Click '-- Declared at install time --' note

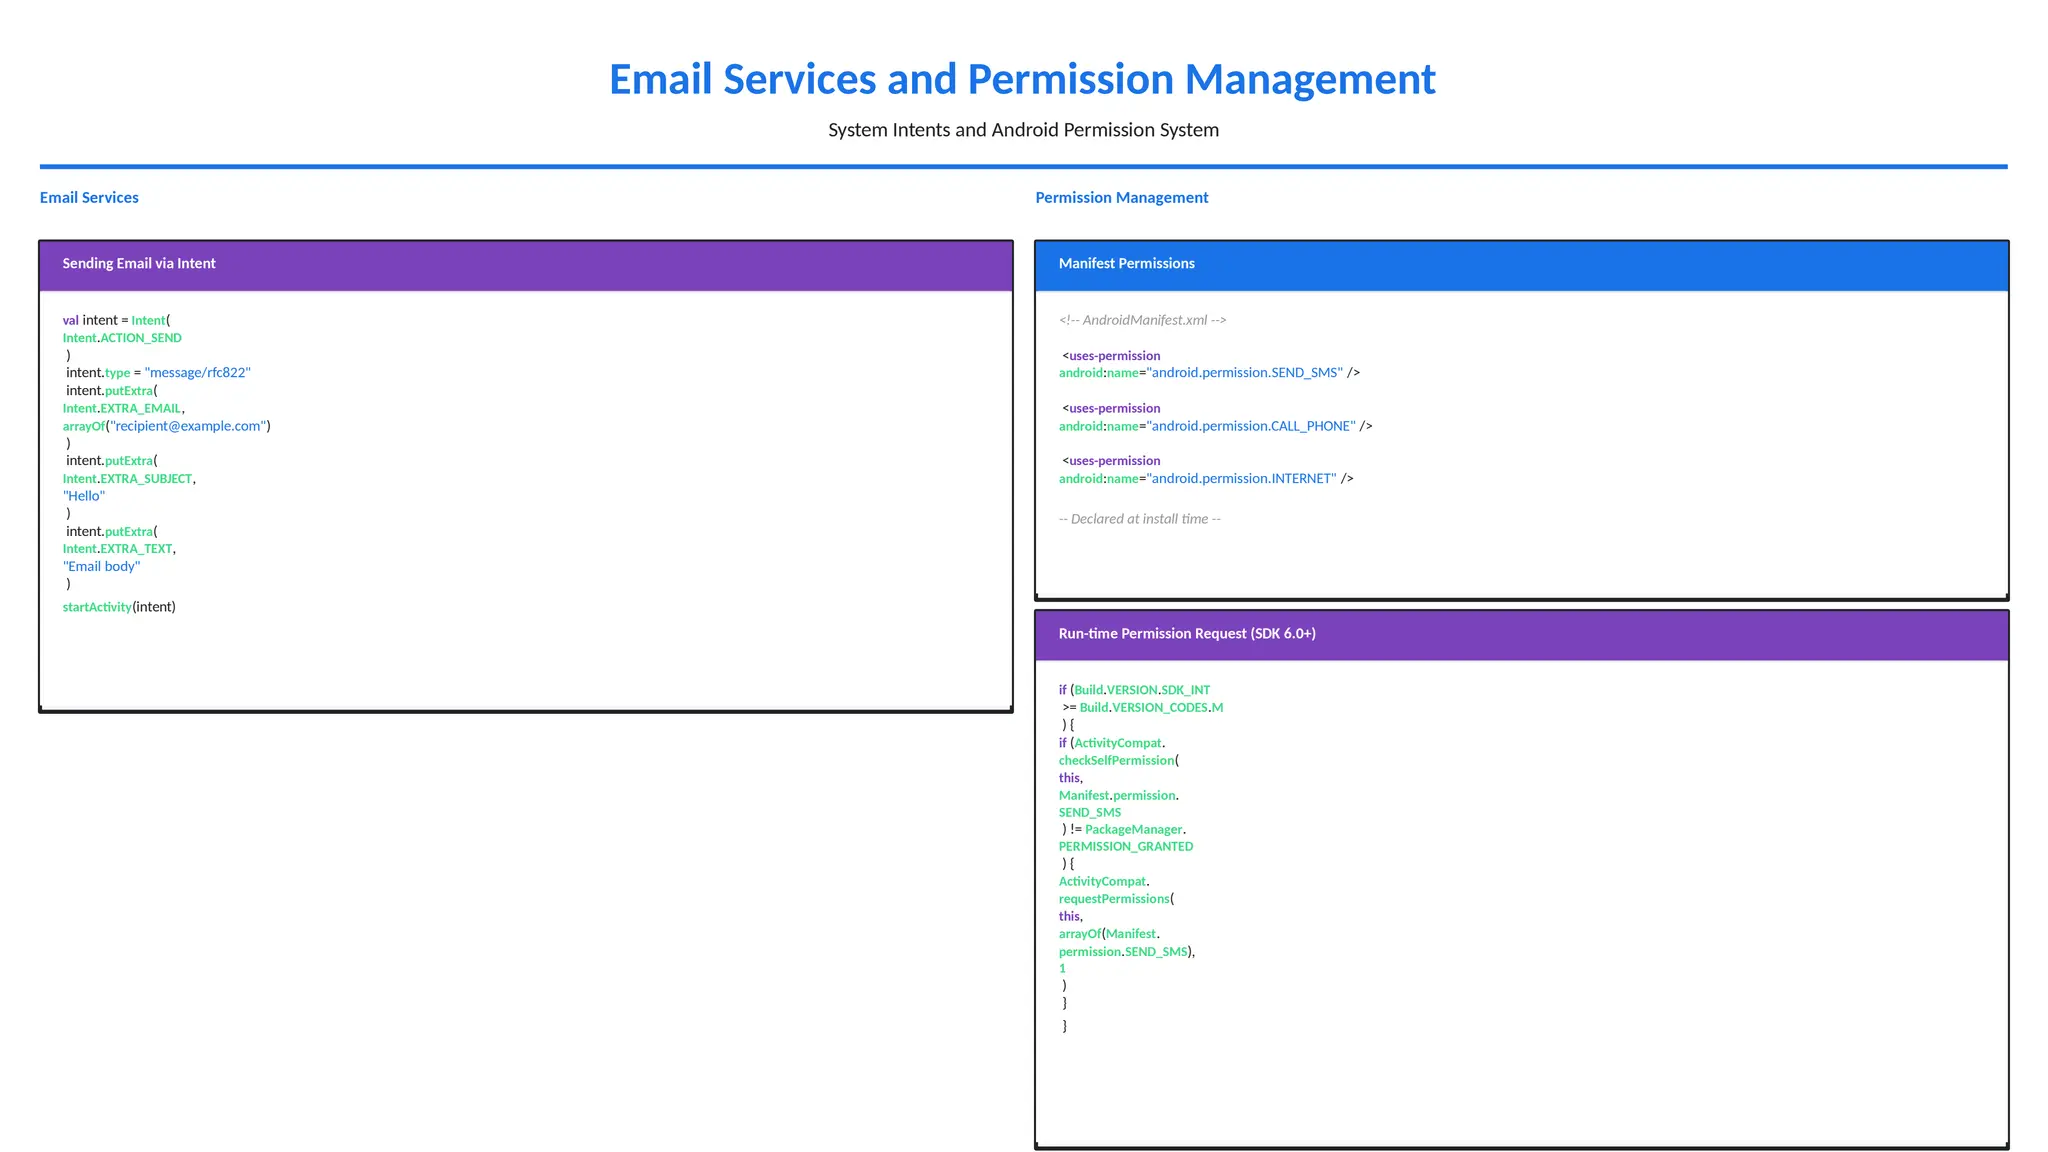[1140, 519]
